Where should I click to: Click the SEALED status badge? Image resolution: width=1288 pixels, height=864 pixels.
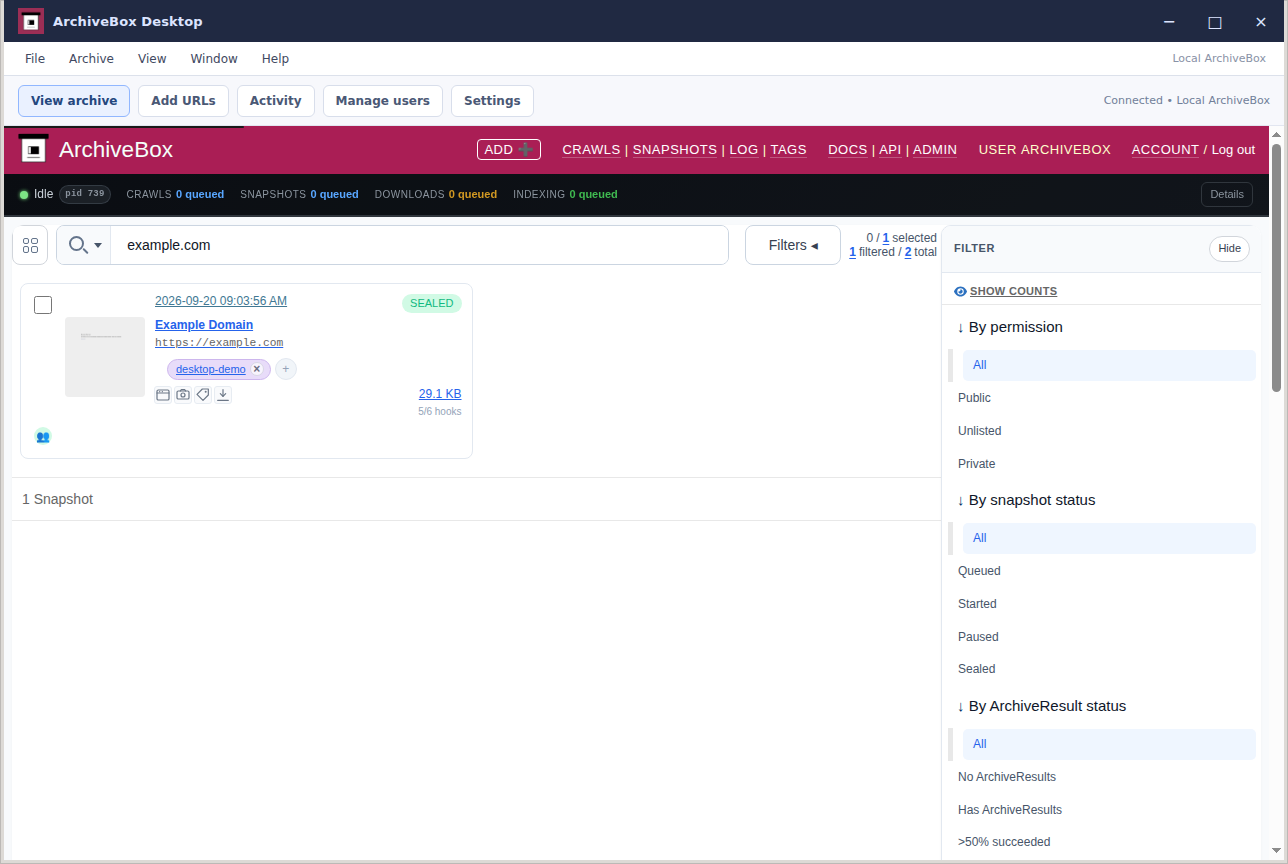[432, 303]
